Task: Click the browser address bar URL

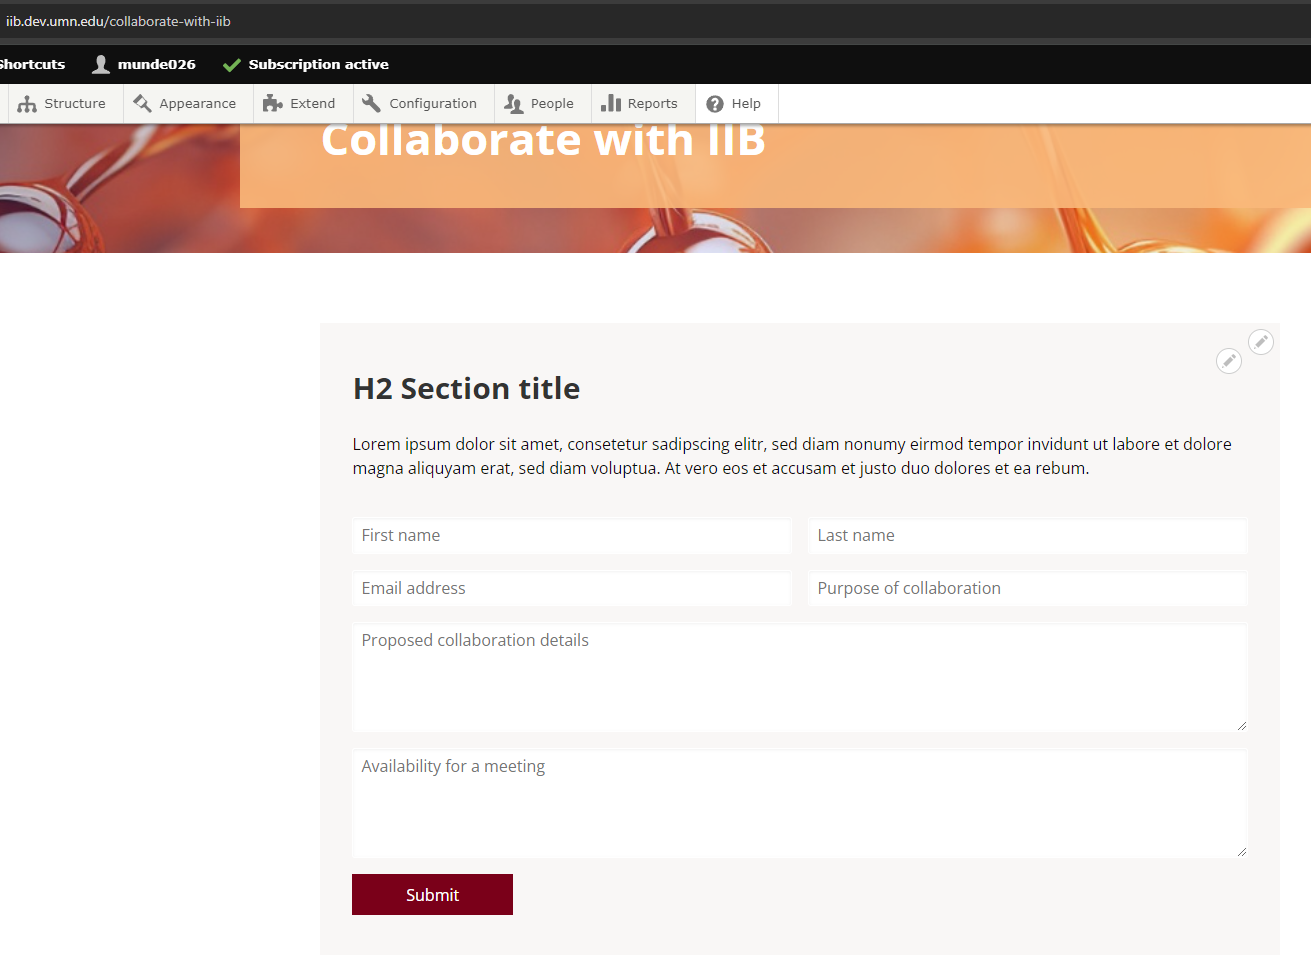Action: tap(118, 21)
